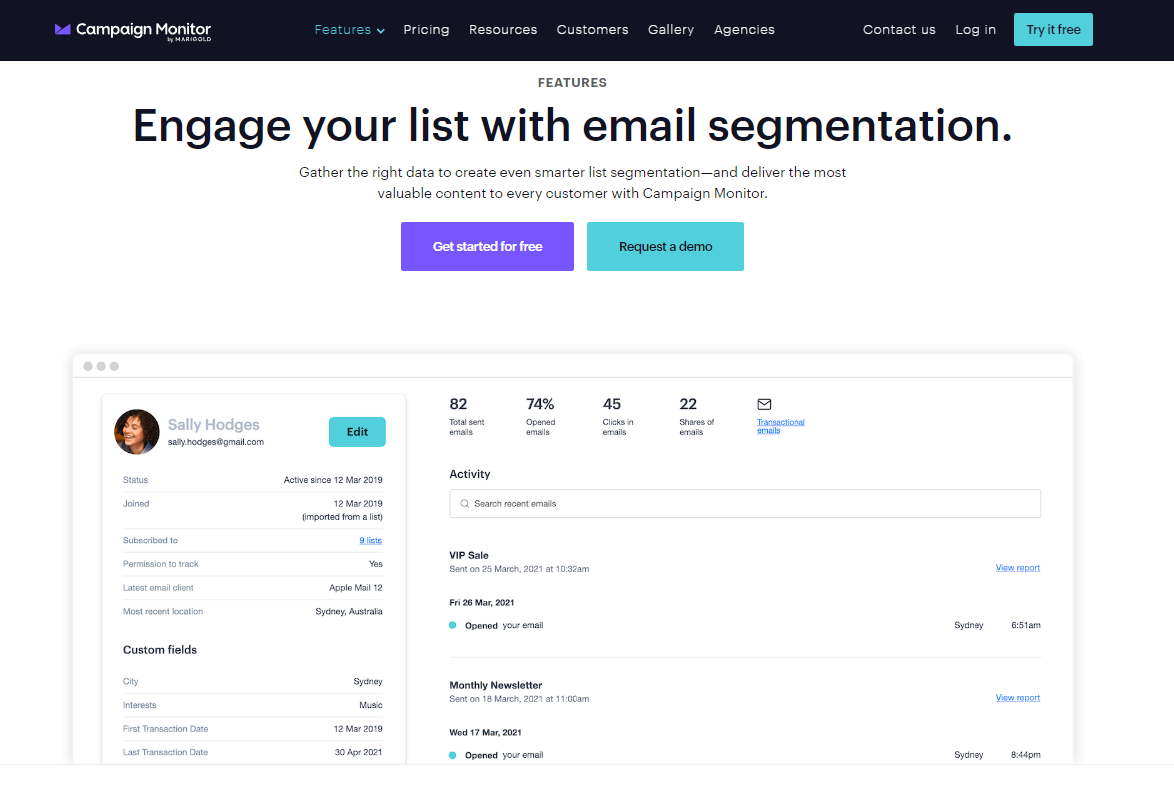Click the '8:44pm' open time

click(x=1026, y=755)
